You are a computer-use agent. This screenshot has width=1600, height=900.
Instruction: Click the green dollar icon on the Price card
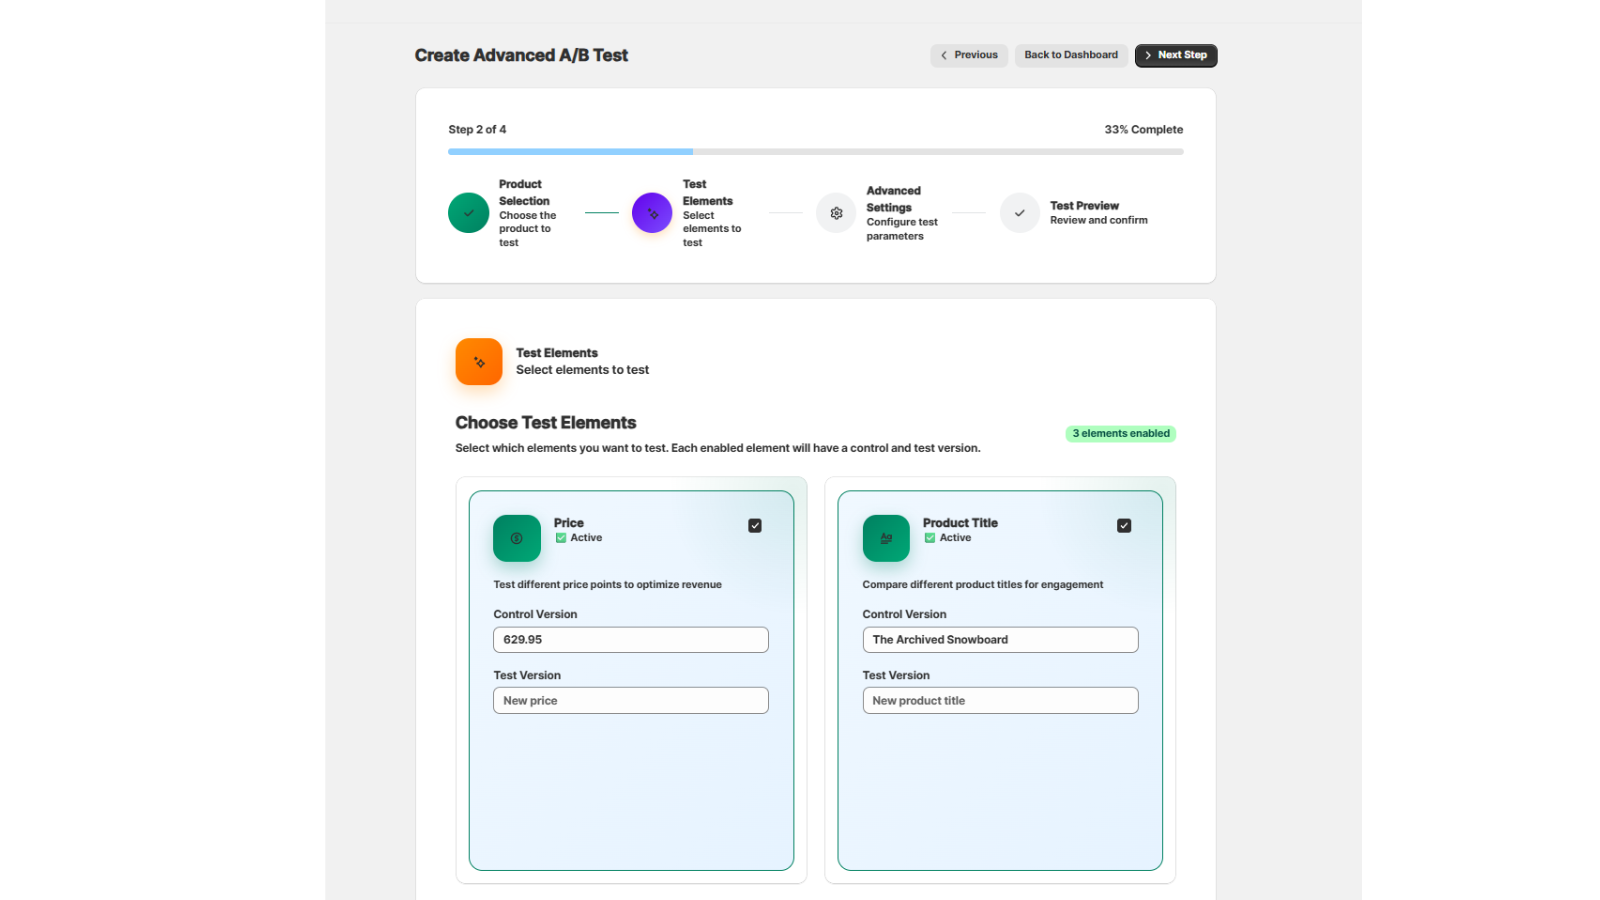pyautogui.click(x=516, y=538)
